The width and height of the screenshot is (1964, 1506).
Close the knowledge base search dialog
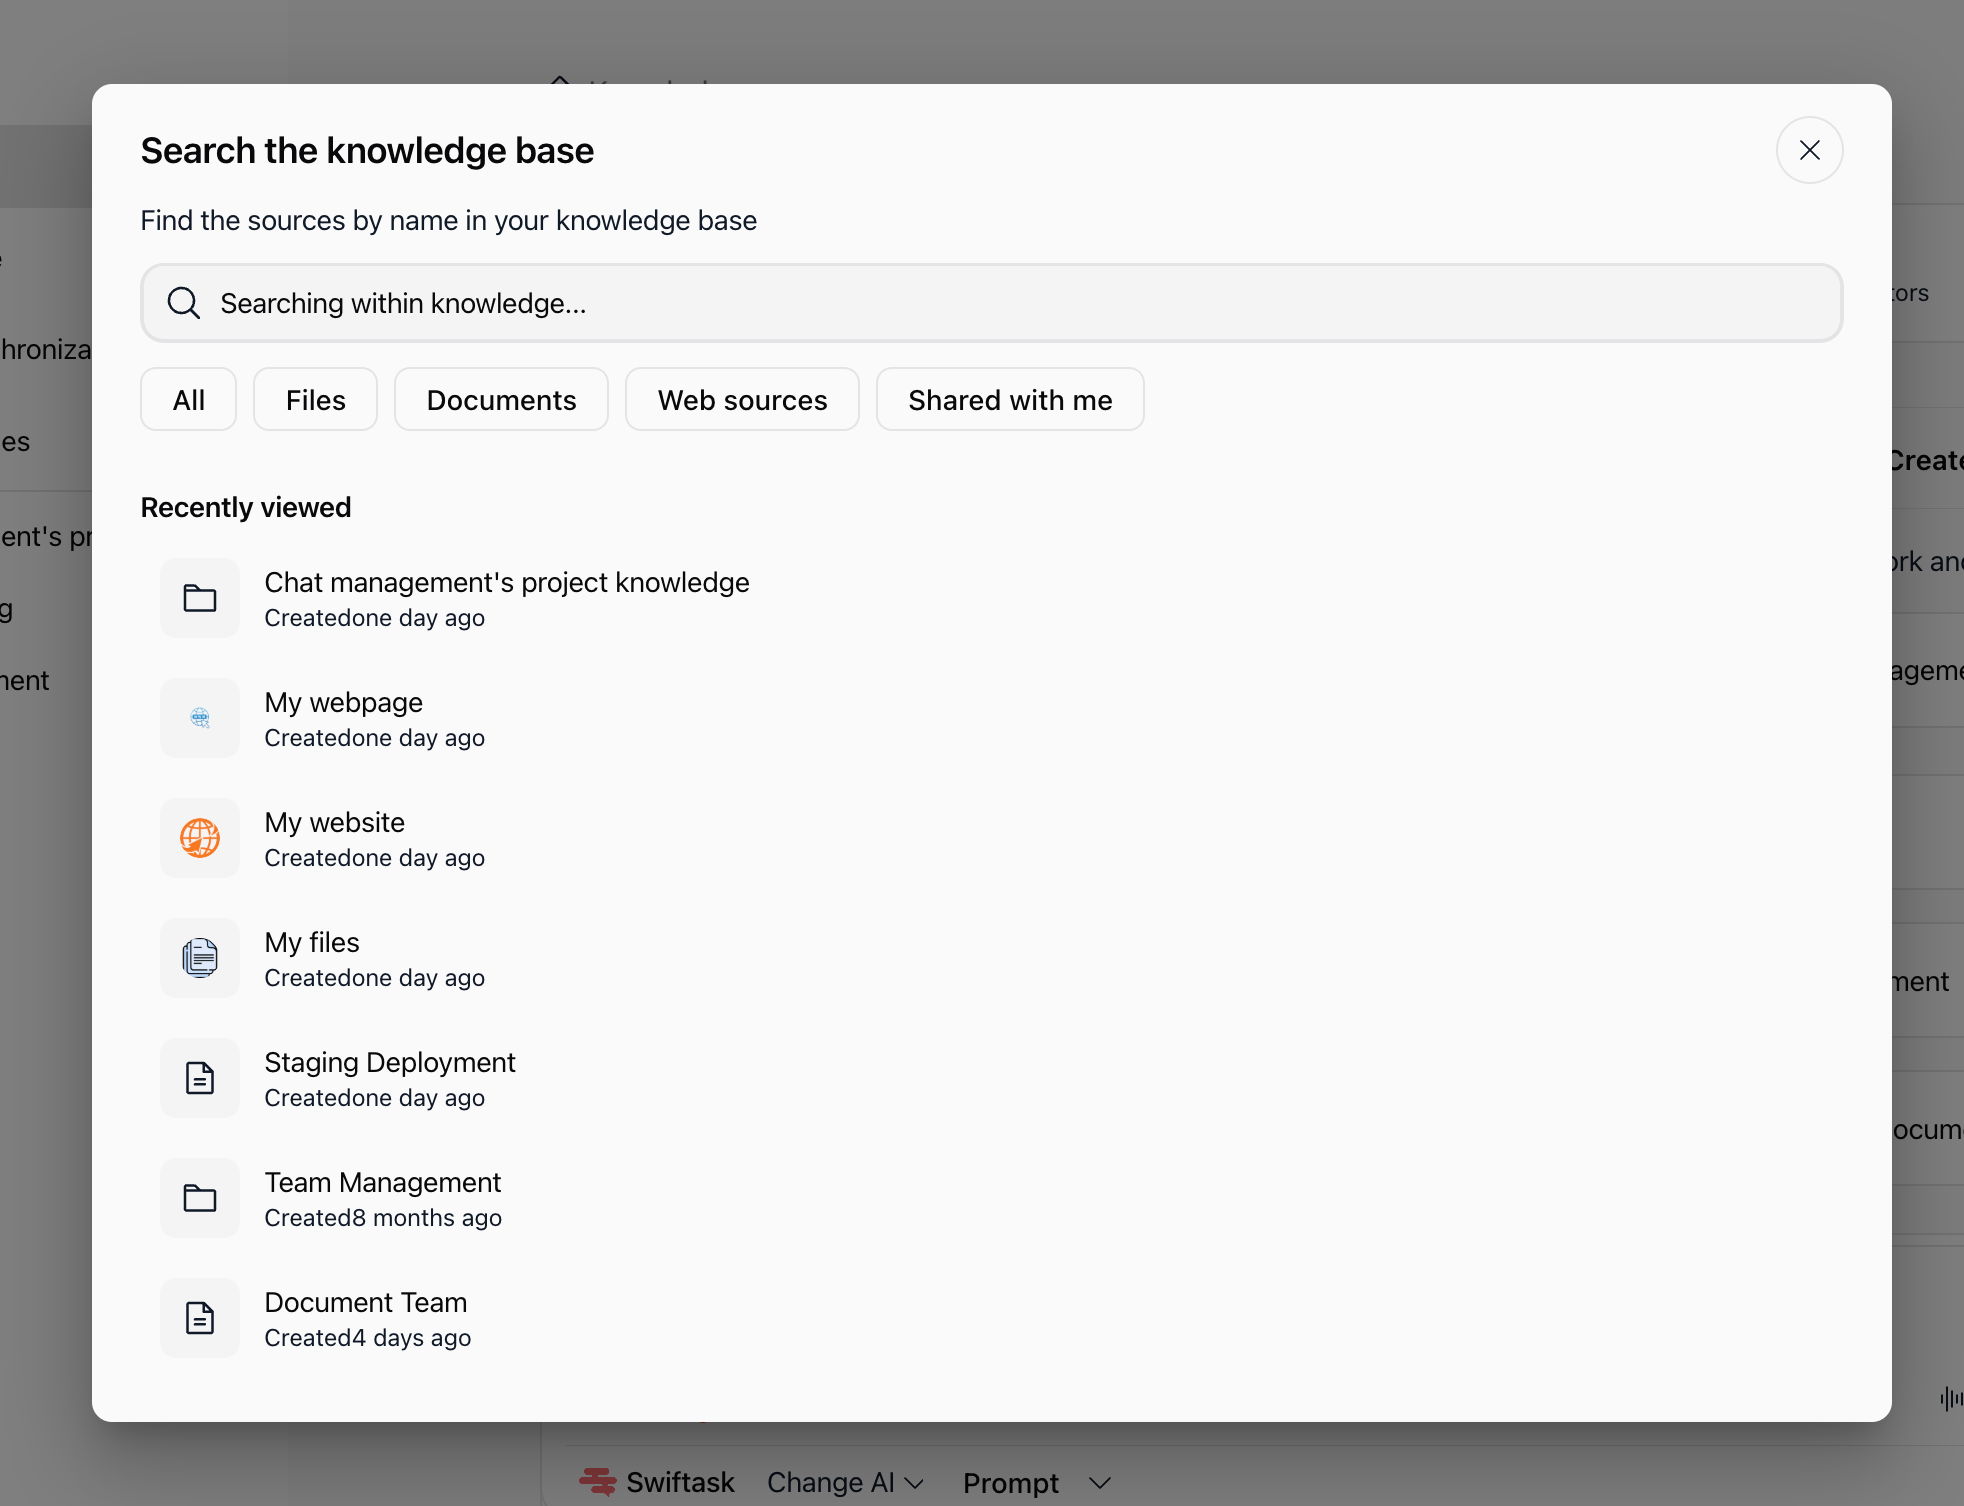[1809, 150]
